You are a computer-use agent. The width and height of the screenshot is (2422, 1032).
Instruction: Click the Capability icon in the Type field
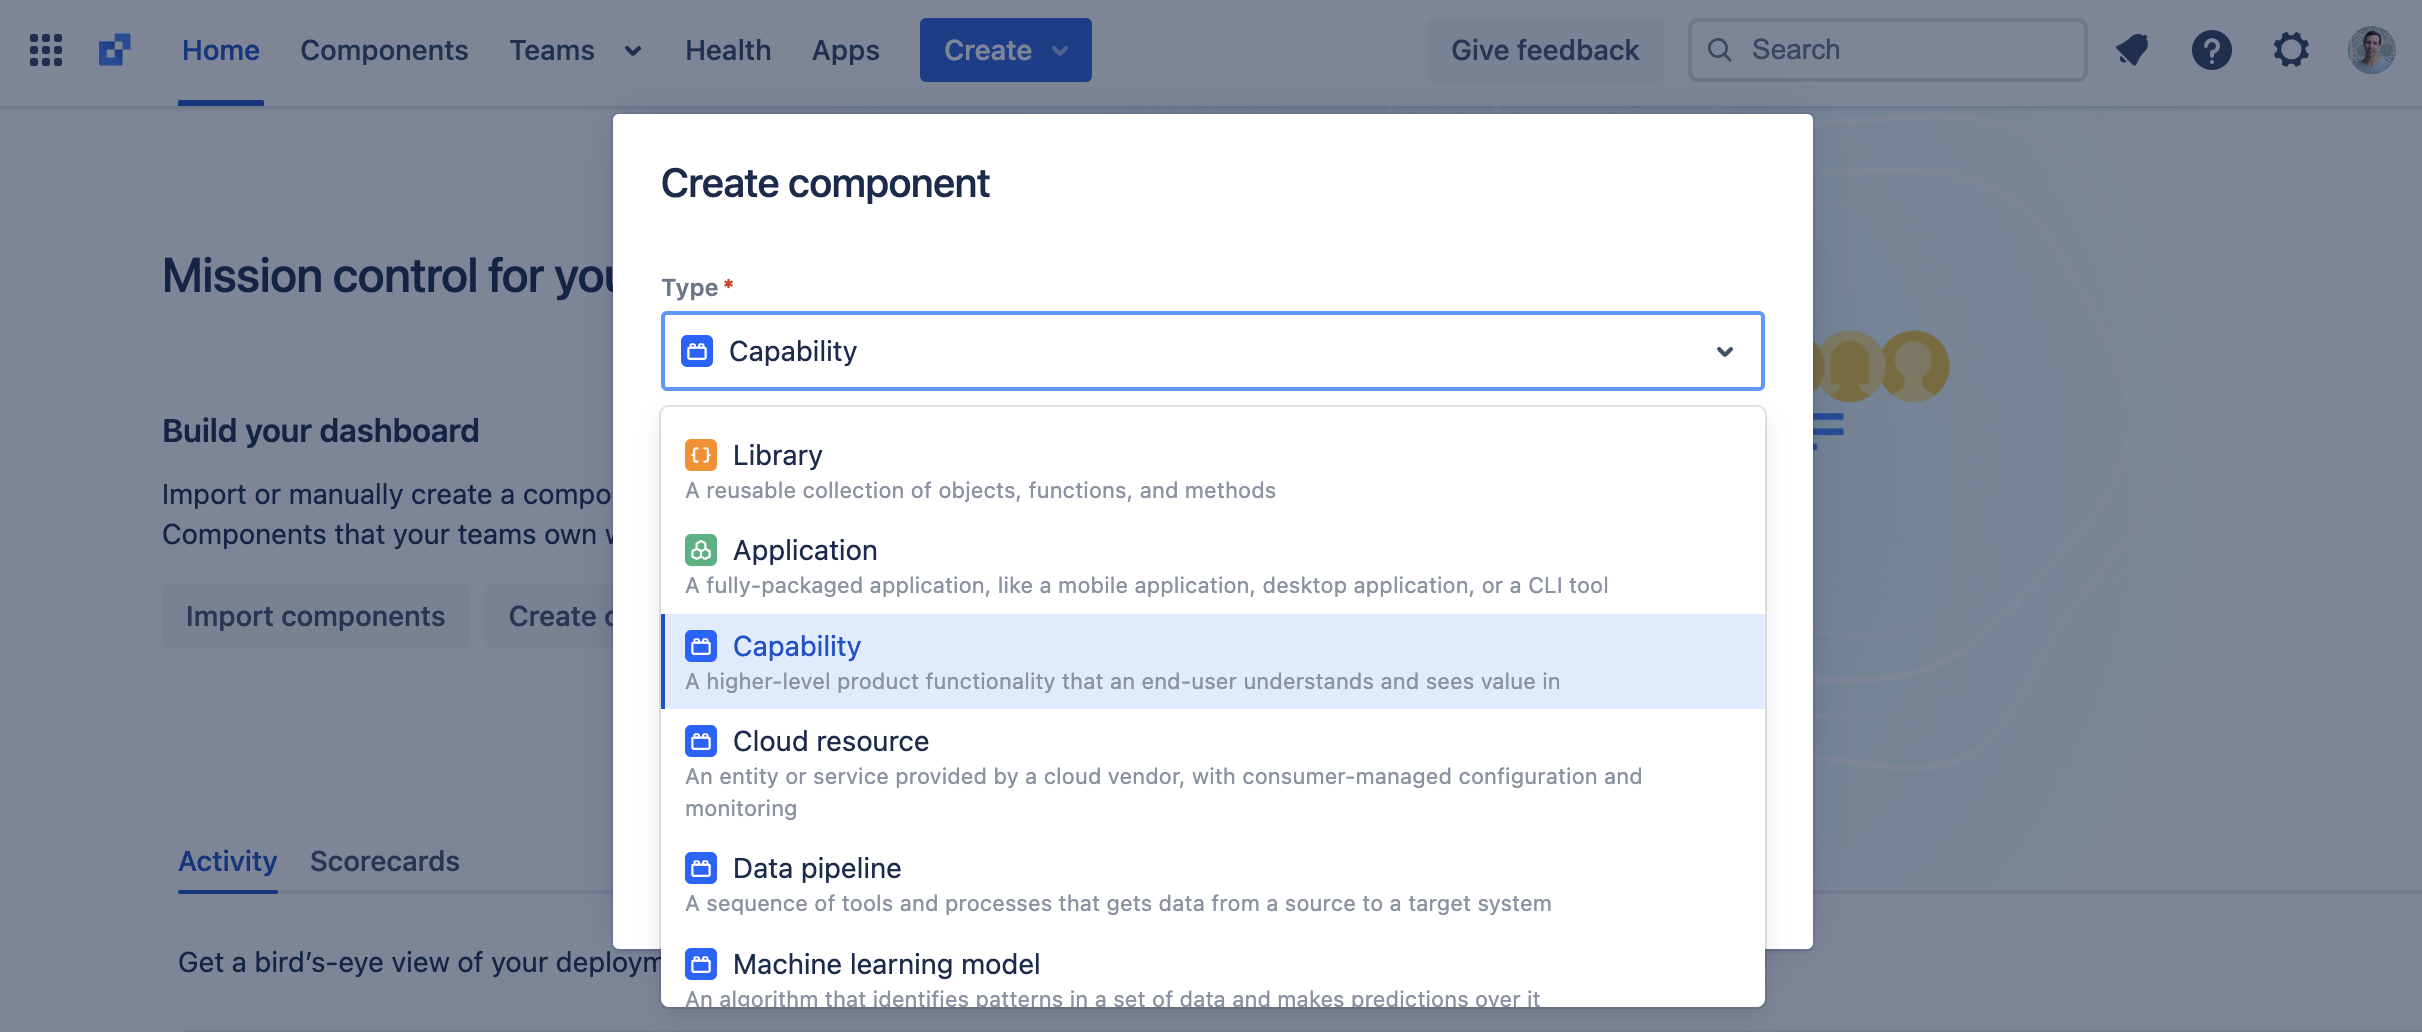pyautogui.click(x=697, y=351)
